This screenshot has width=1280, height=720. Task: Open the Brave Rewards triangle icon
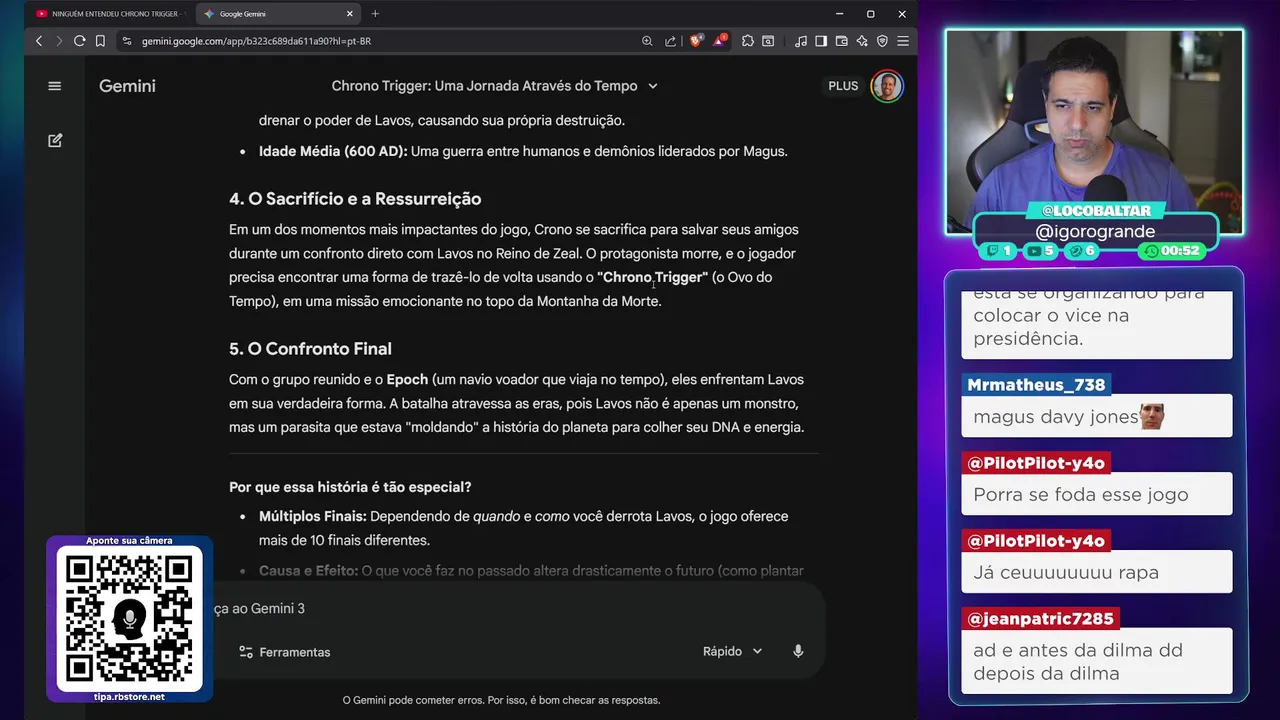click(719, 41)
